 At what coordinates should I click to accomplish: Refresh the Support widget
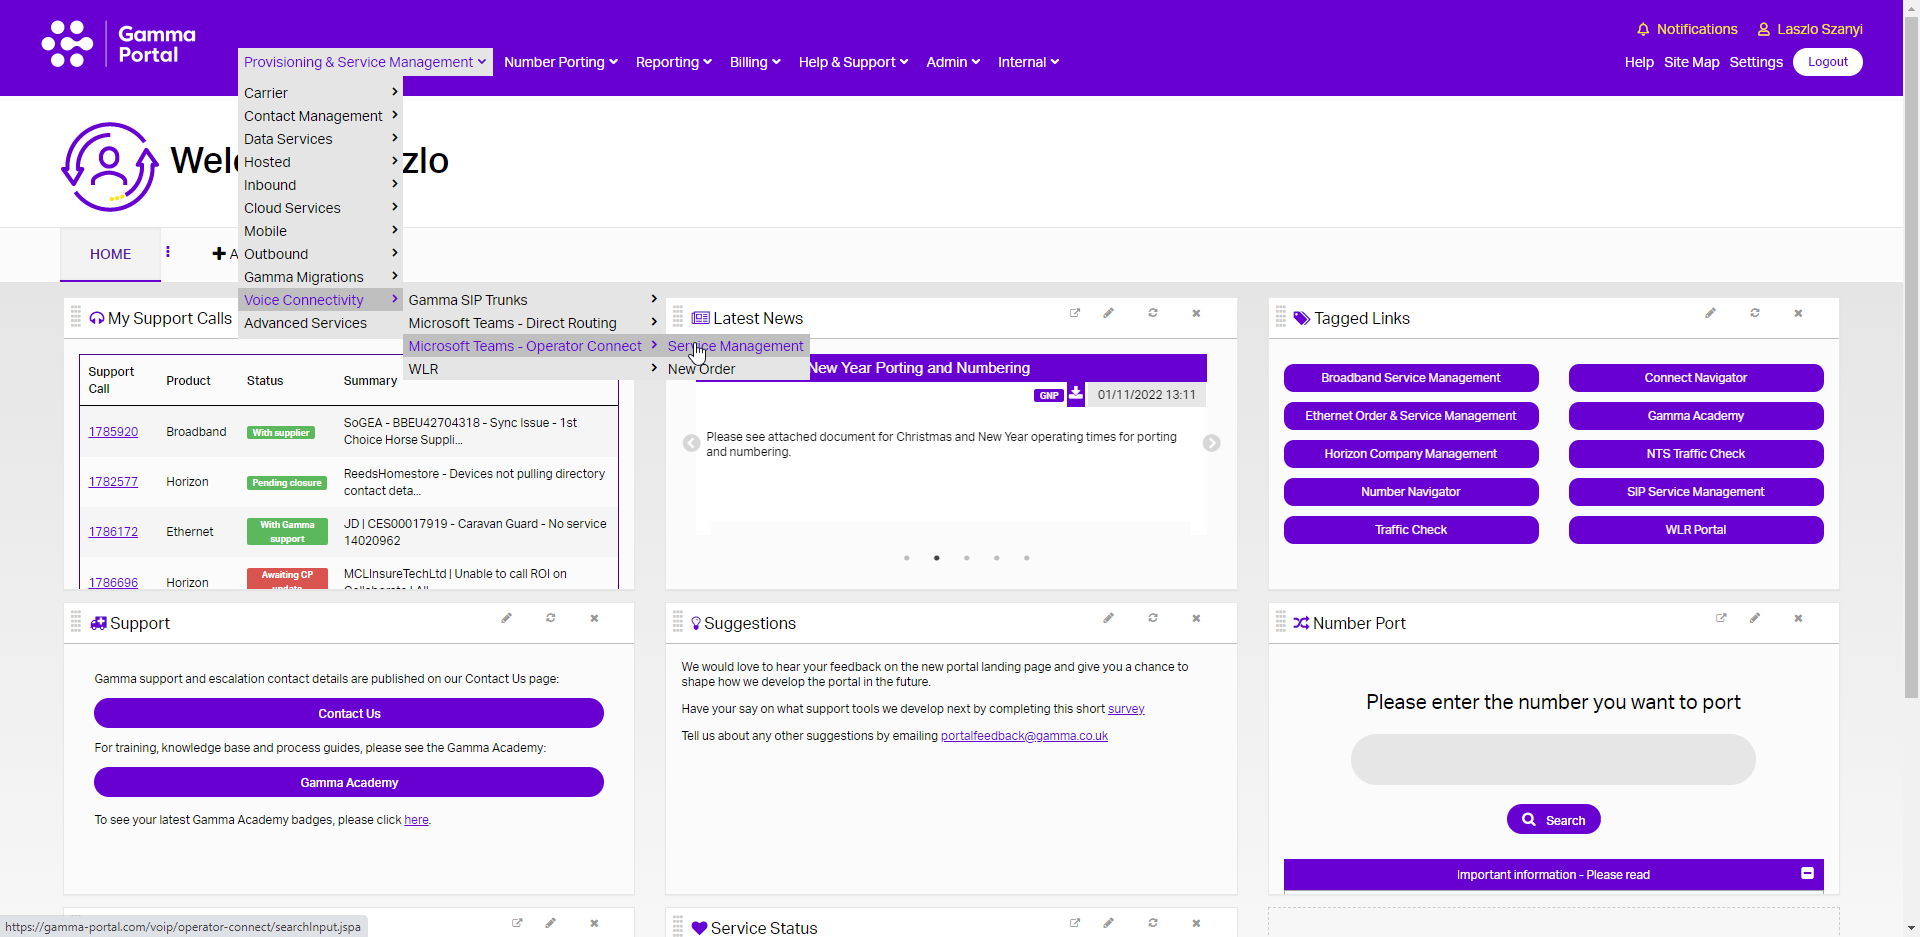551,618
